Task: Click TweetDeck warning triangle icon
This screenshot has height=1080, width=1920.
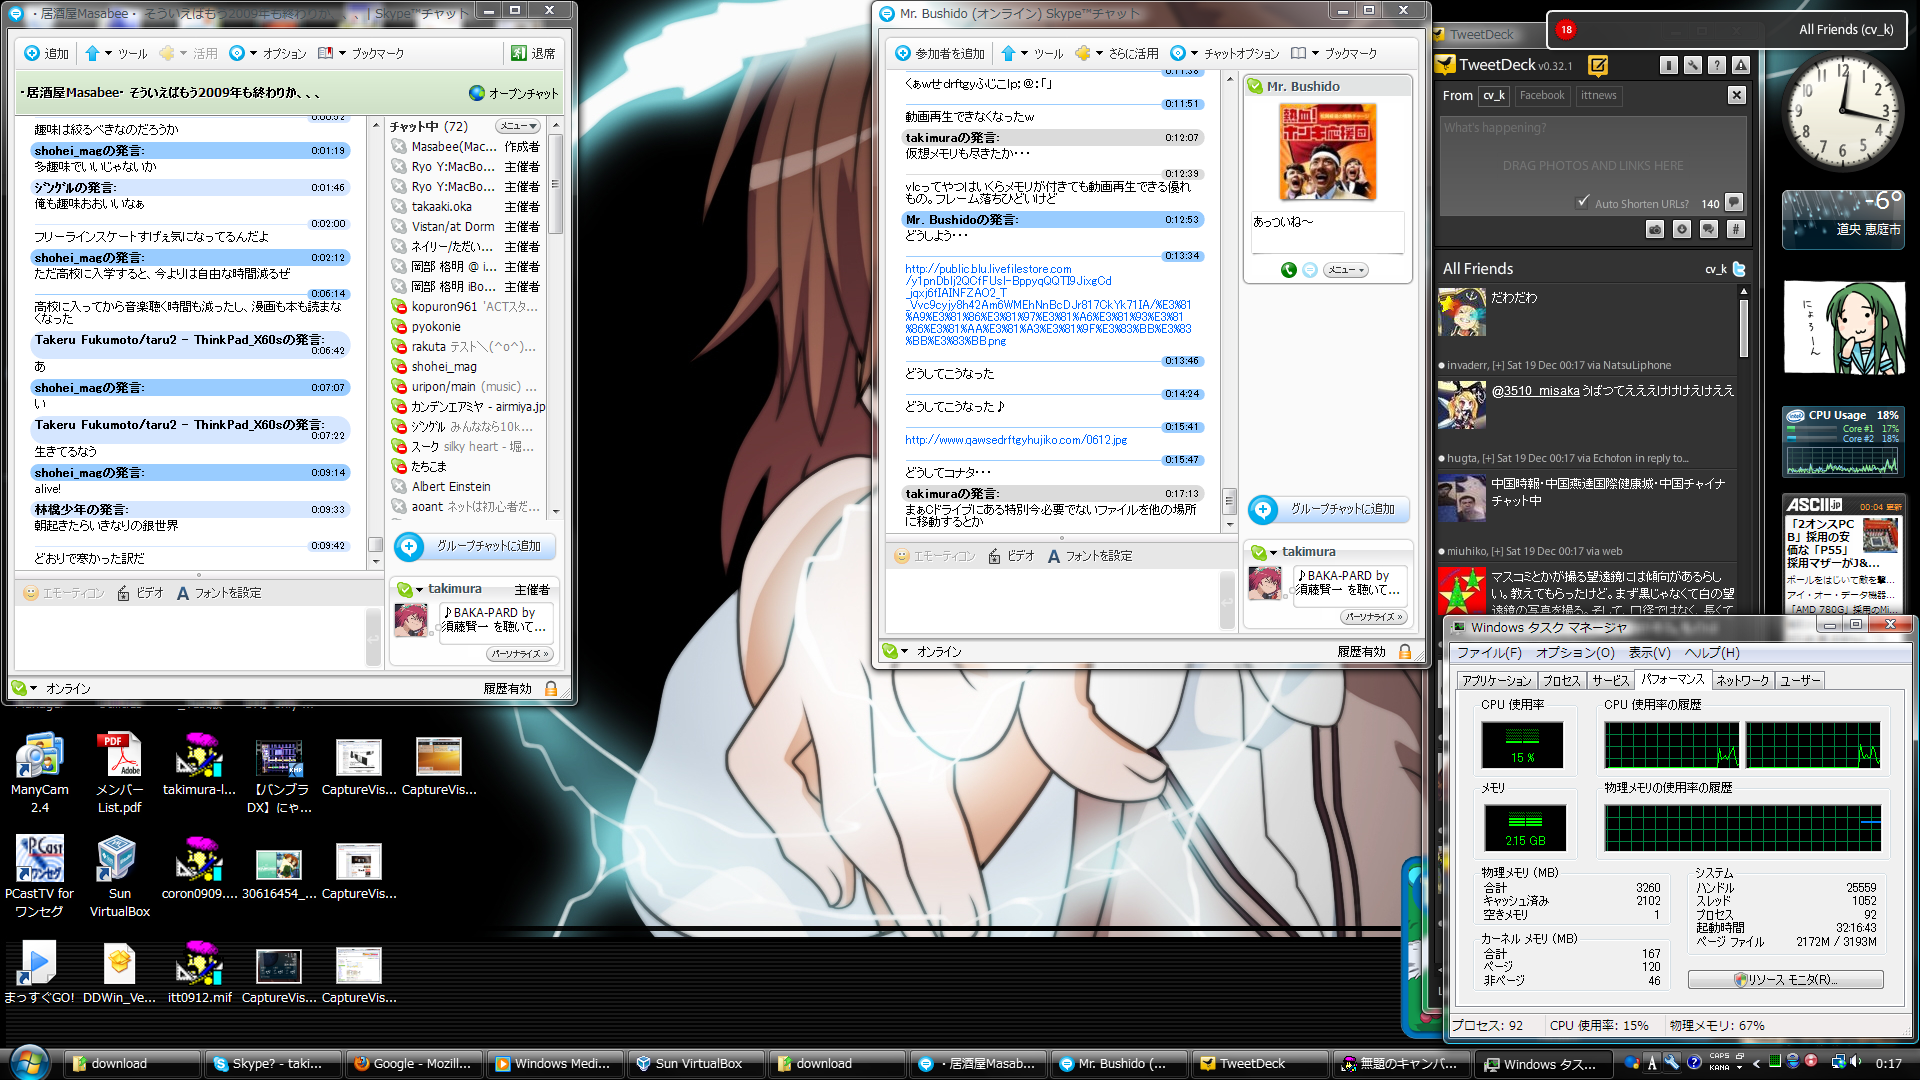Action: [1741, 65]
